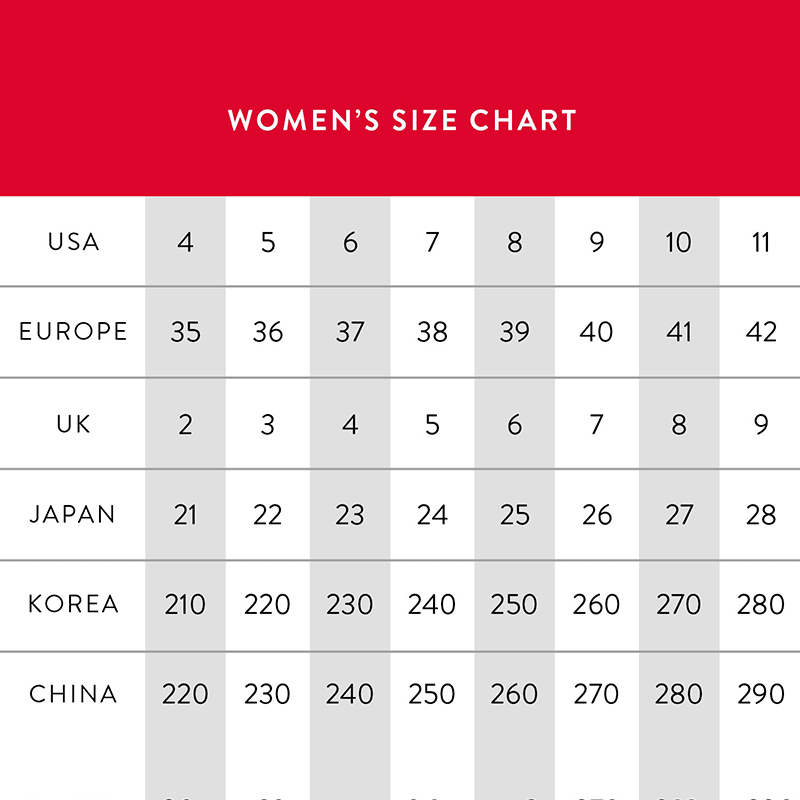Click Europe size 40 cell
The image size is (800, 800).
597,332
